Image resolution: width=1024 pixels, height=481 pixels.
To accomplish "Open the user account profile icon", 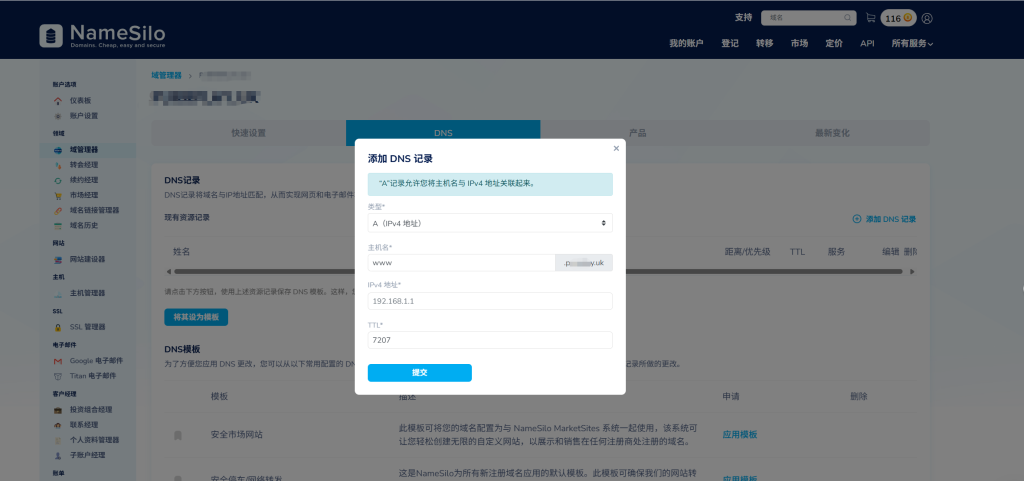I will click(x=927, y=18).
